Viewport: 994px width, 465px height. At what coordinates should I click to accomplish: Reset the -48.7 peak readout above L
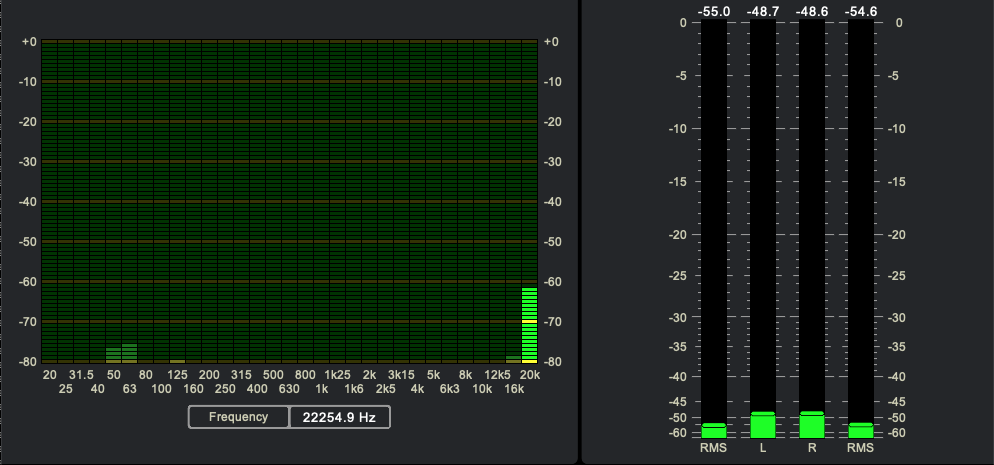[x=763, y=11]
